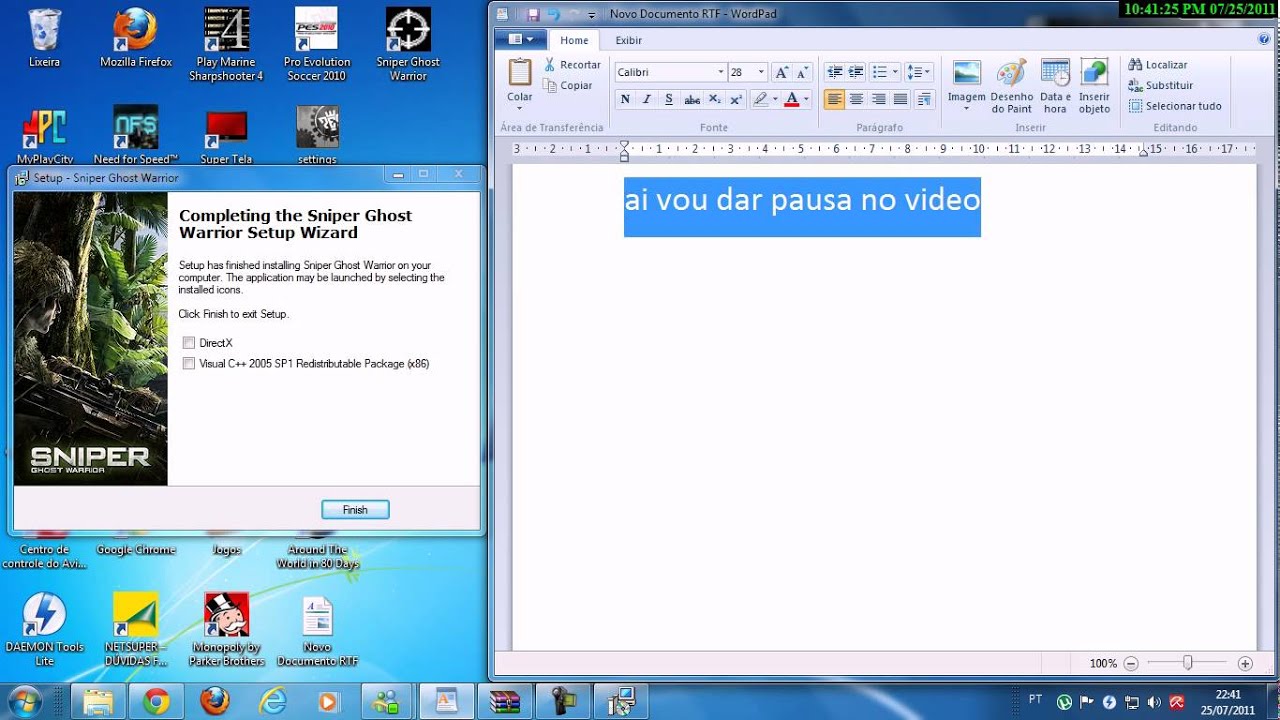Viewport: 1280px width, 720px height.
Task: Open Firefox from the taskbar
Action: click(x=214, y=702)
